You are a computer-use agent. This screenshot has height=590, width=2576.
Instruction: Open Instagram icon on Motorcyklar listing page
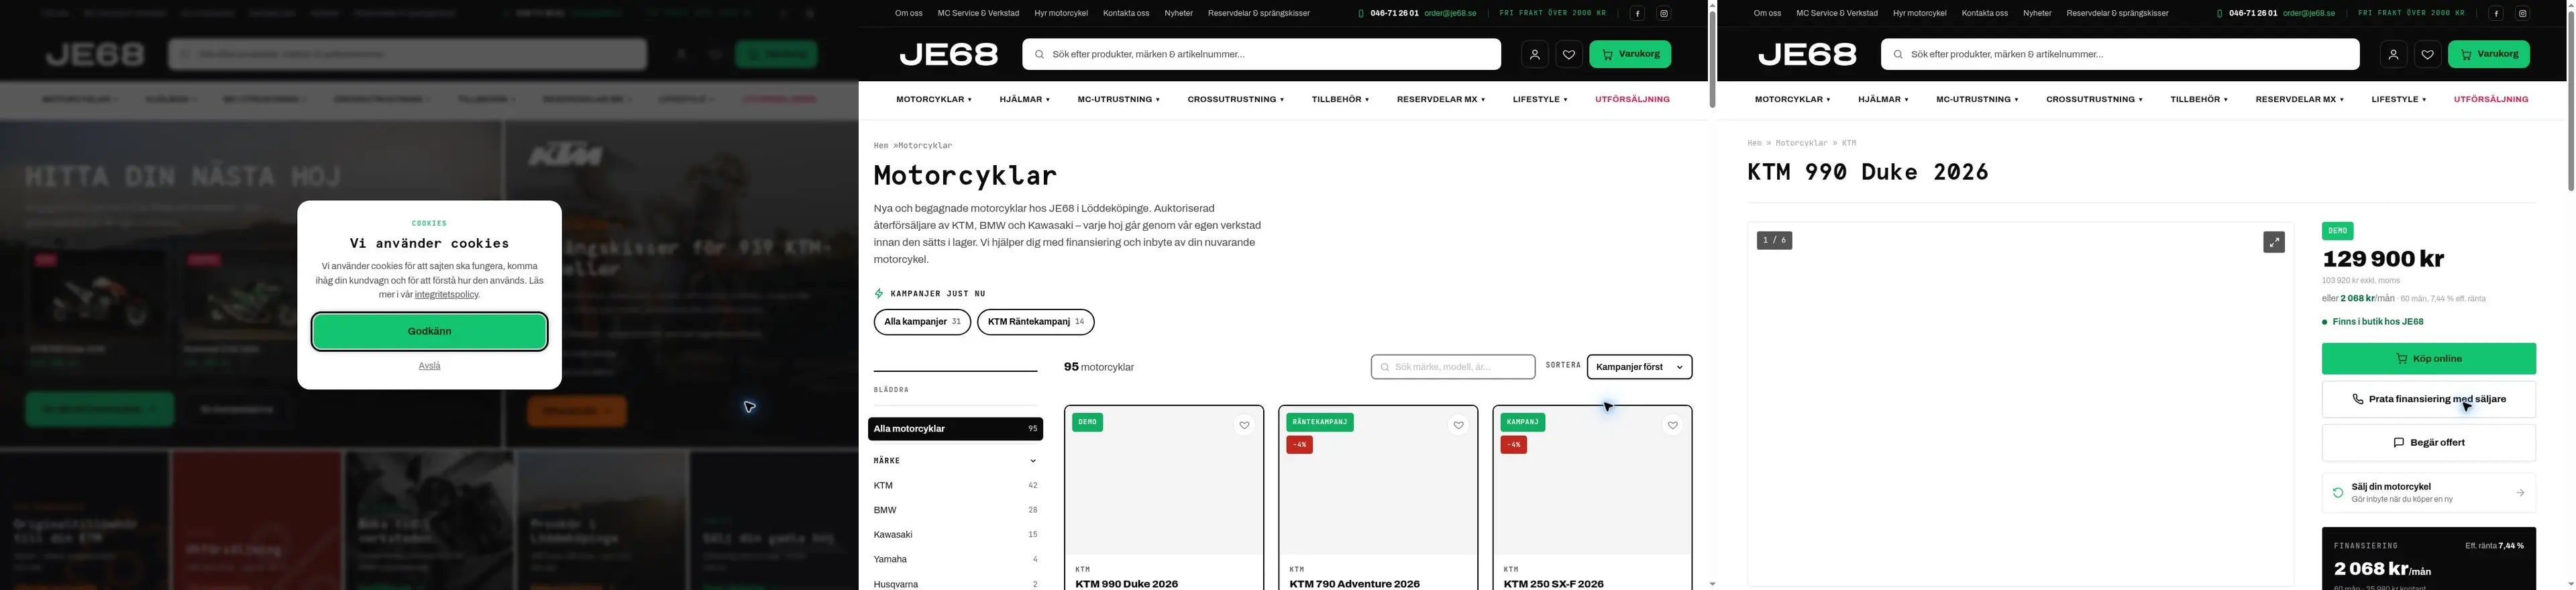coord(1664,14)
